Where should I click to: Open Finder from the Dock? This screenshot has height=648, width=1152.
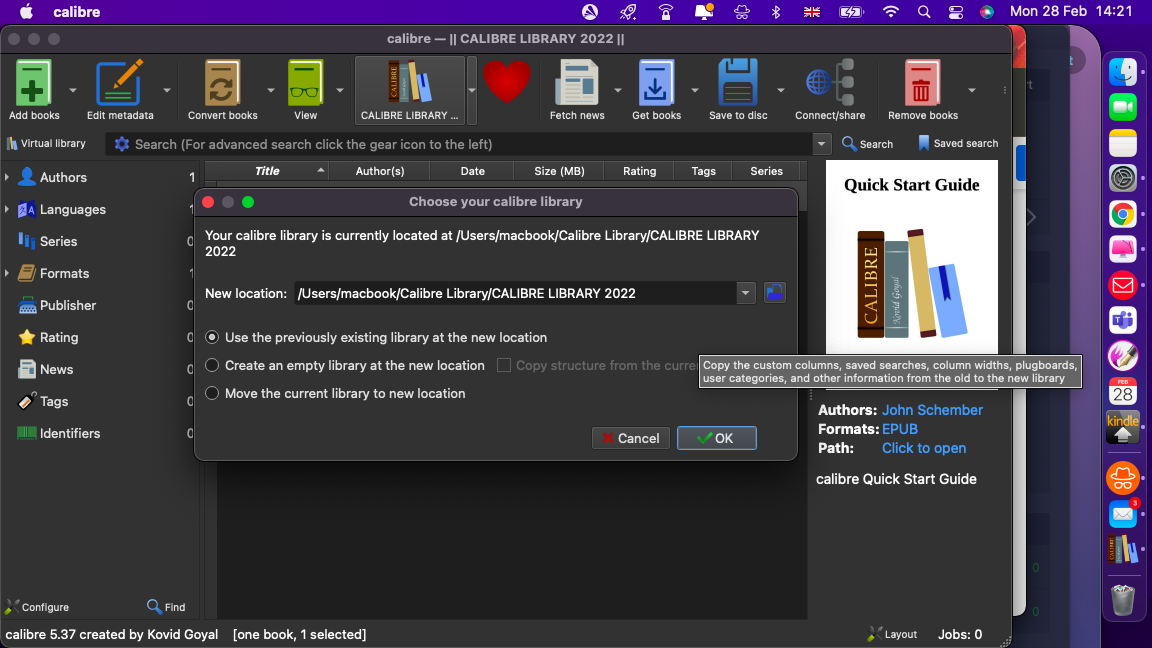pos(1123,72)
